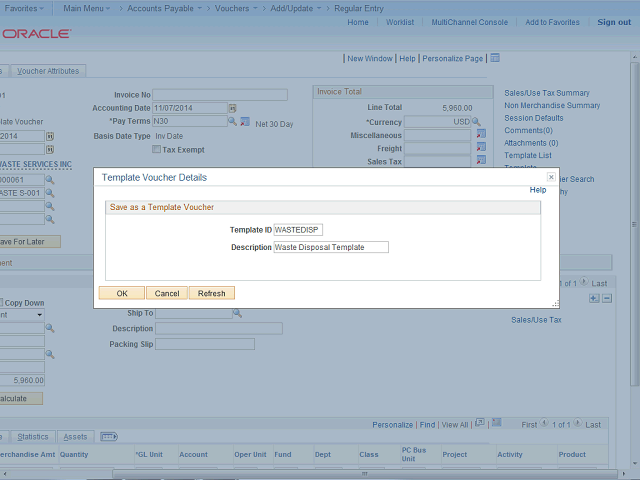Open Template List link
Viewport: 640px width, 480px height.
coord(528,155)
